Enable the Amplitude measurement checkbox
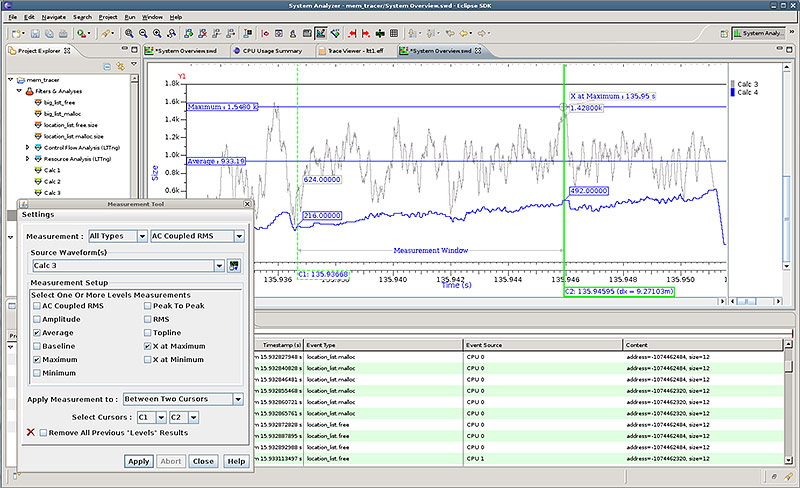The image size is (800, 488). pos(37,319)
